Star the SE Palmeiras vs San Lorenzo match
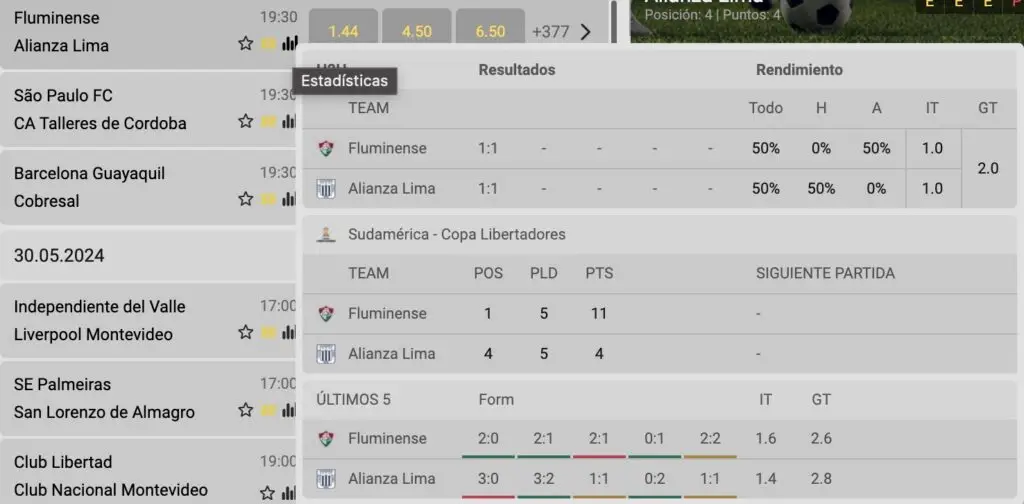 tap(246, 410)
